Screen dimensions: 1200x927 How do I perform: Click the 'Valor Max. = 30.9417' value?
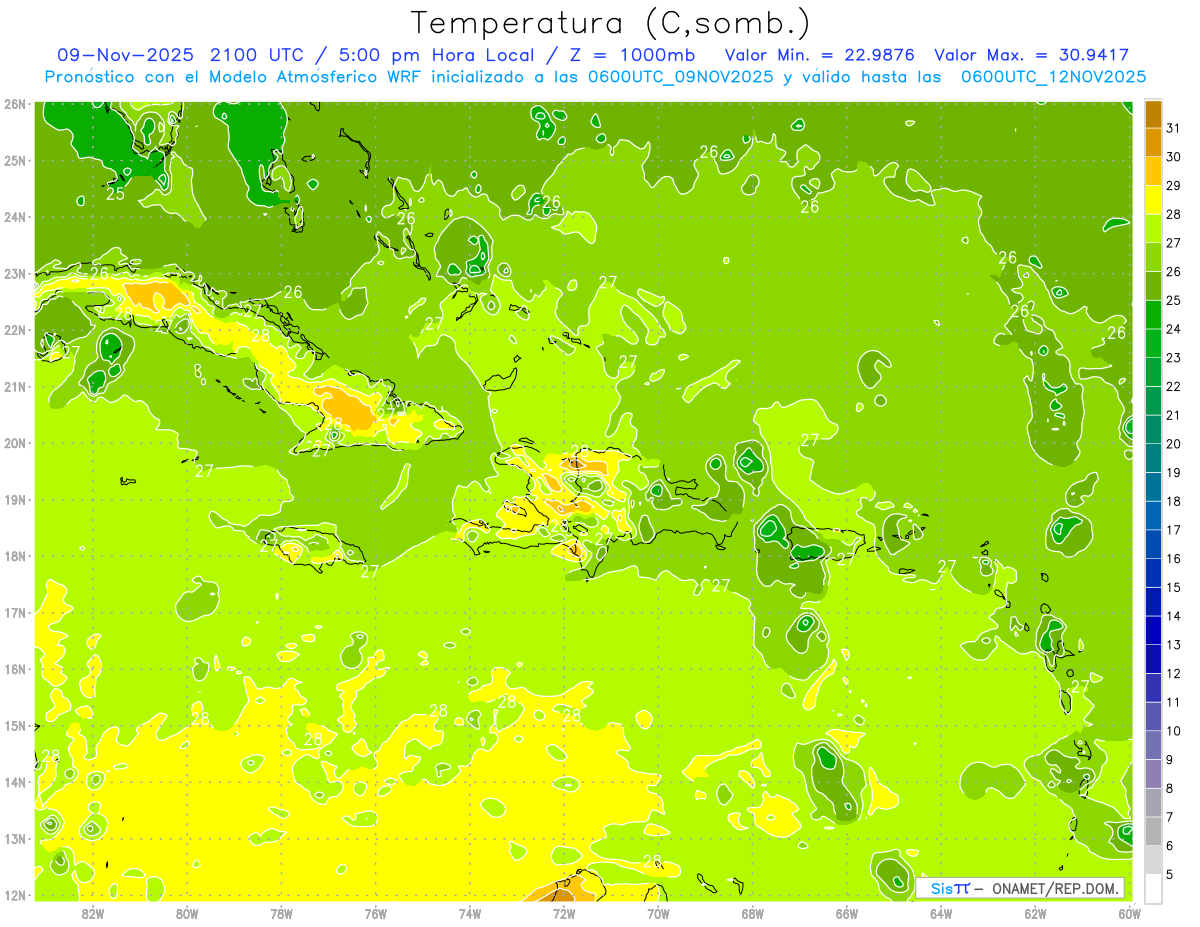tap(1032, 55)
